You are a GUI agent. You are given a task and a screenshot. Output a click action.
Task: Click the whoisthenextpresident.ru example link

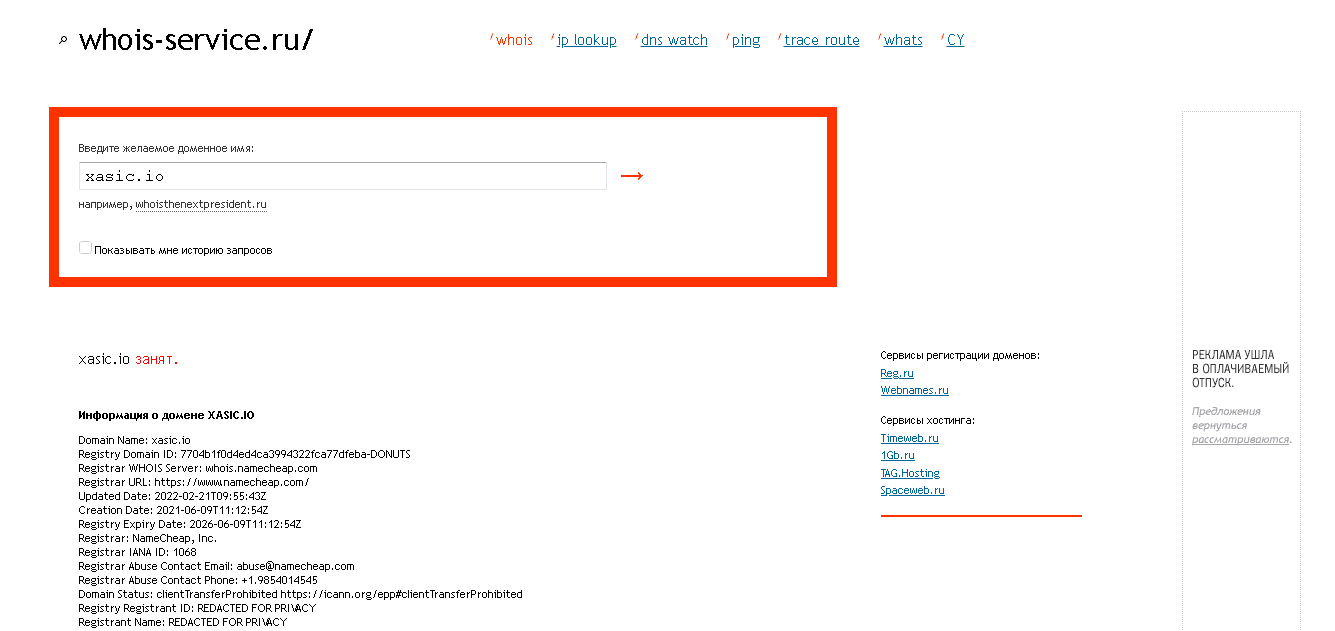click(201, 205)
